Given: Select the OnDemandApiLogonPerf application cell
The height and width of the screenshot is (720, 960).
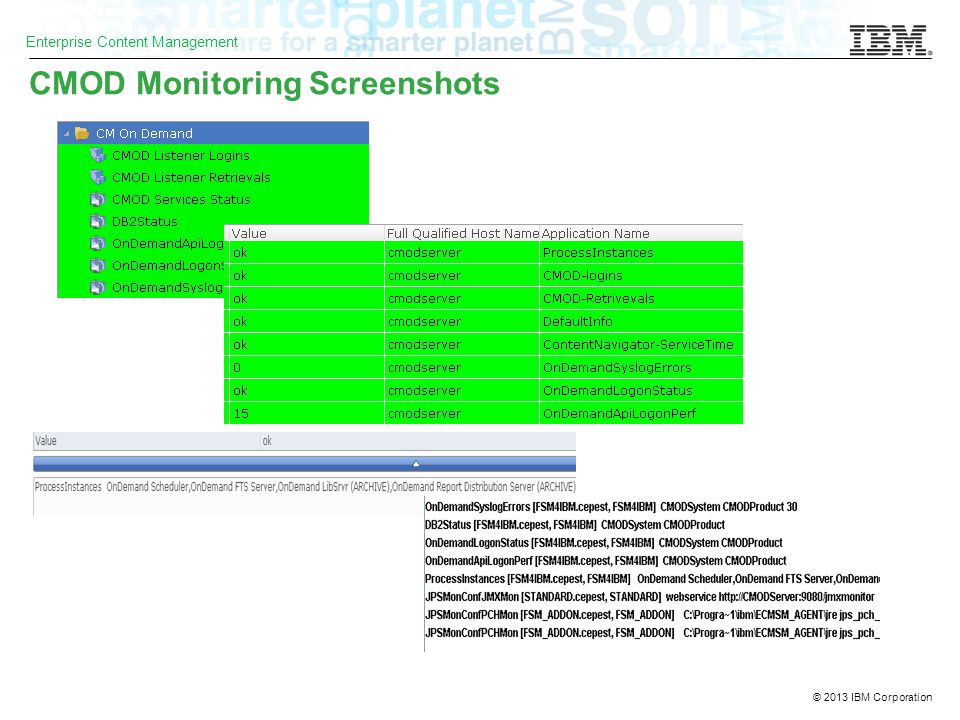Looking at the screenshot, I should (x=641, y=413).
